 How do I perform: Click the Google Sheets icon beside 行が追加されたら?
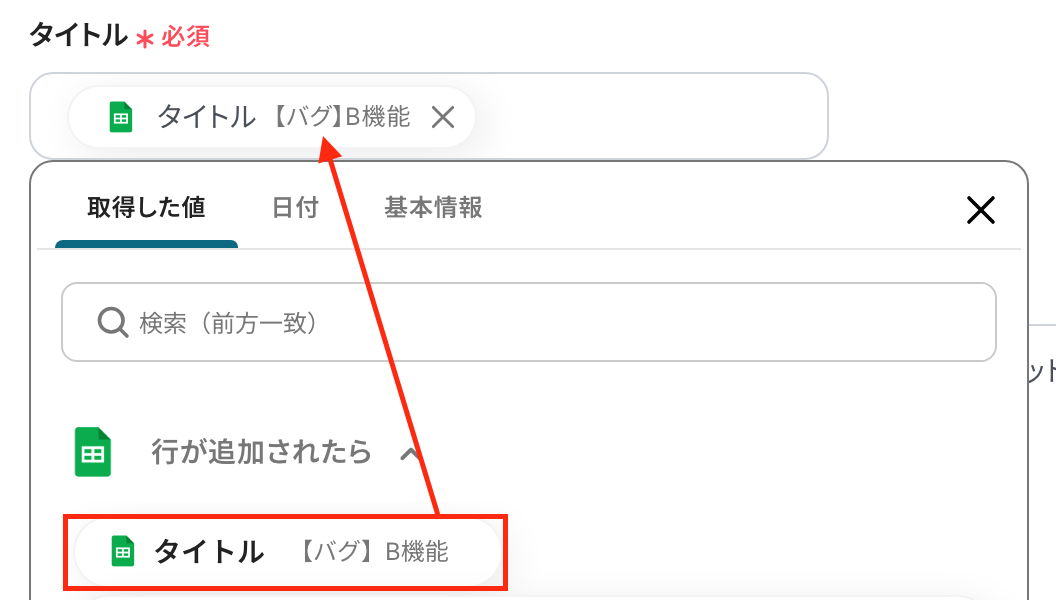point(93,452)
